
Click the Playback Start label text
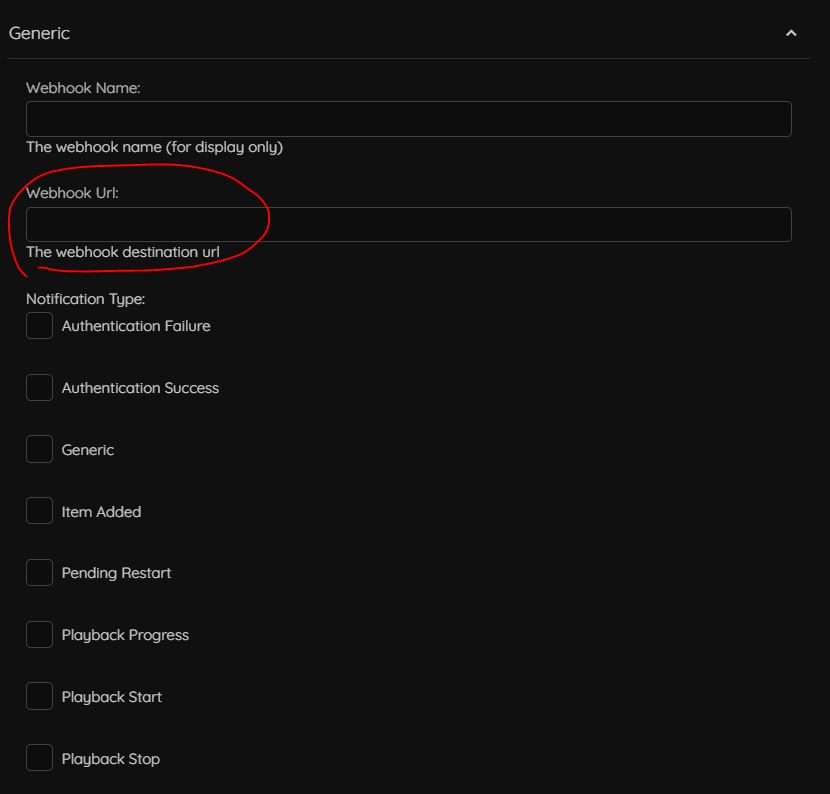(112, 696)
